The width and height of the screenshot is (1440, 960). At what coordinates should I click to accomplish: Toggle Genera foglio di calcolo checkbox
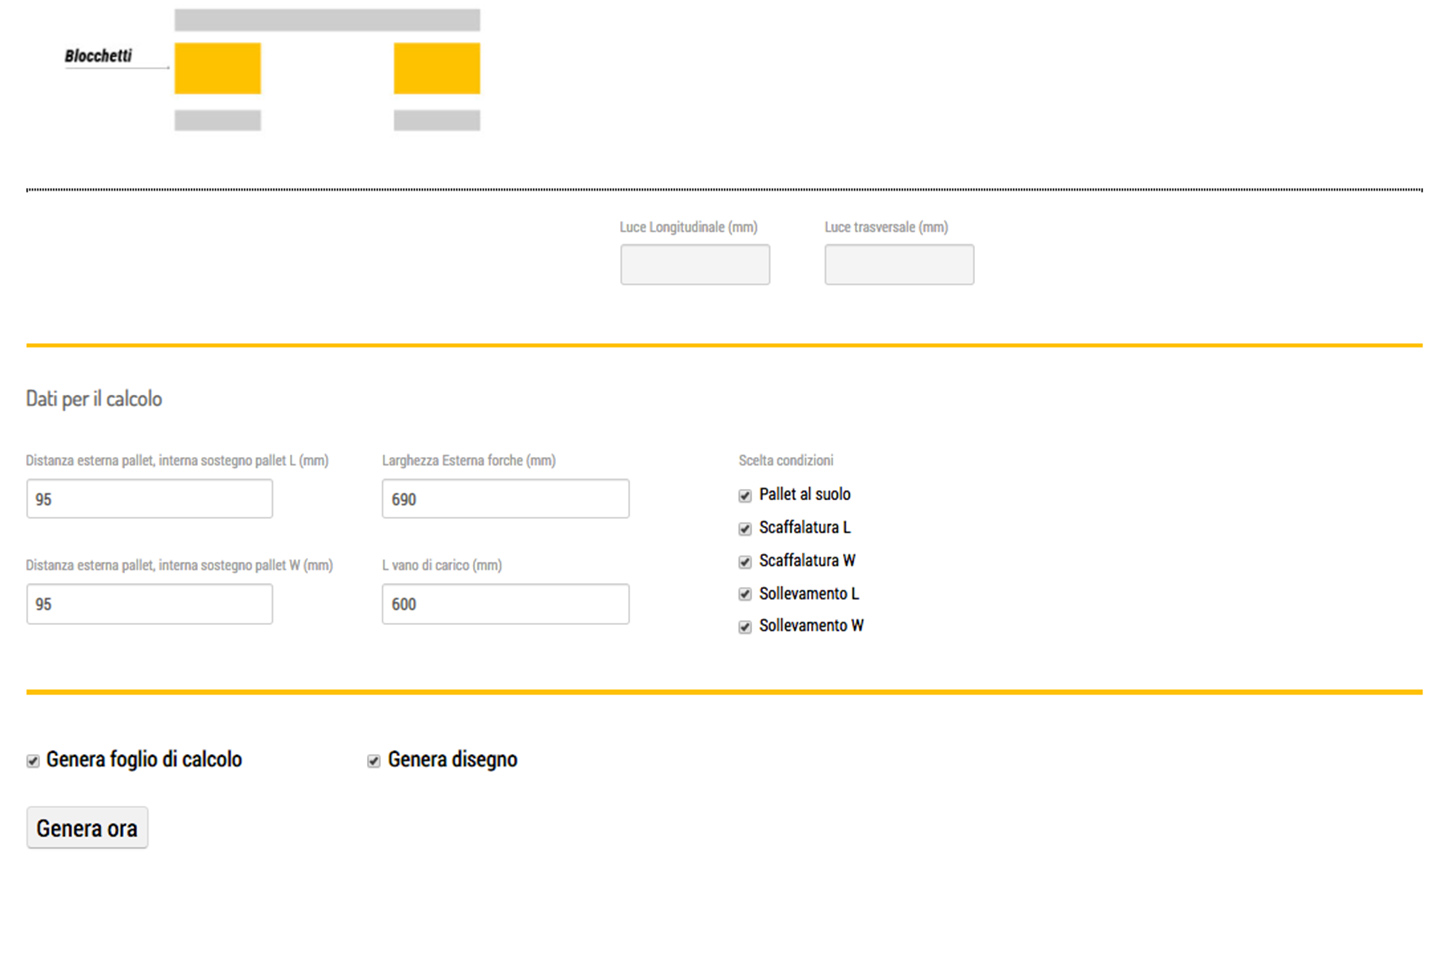(x=33, y=761)
